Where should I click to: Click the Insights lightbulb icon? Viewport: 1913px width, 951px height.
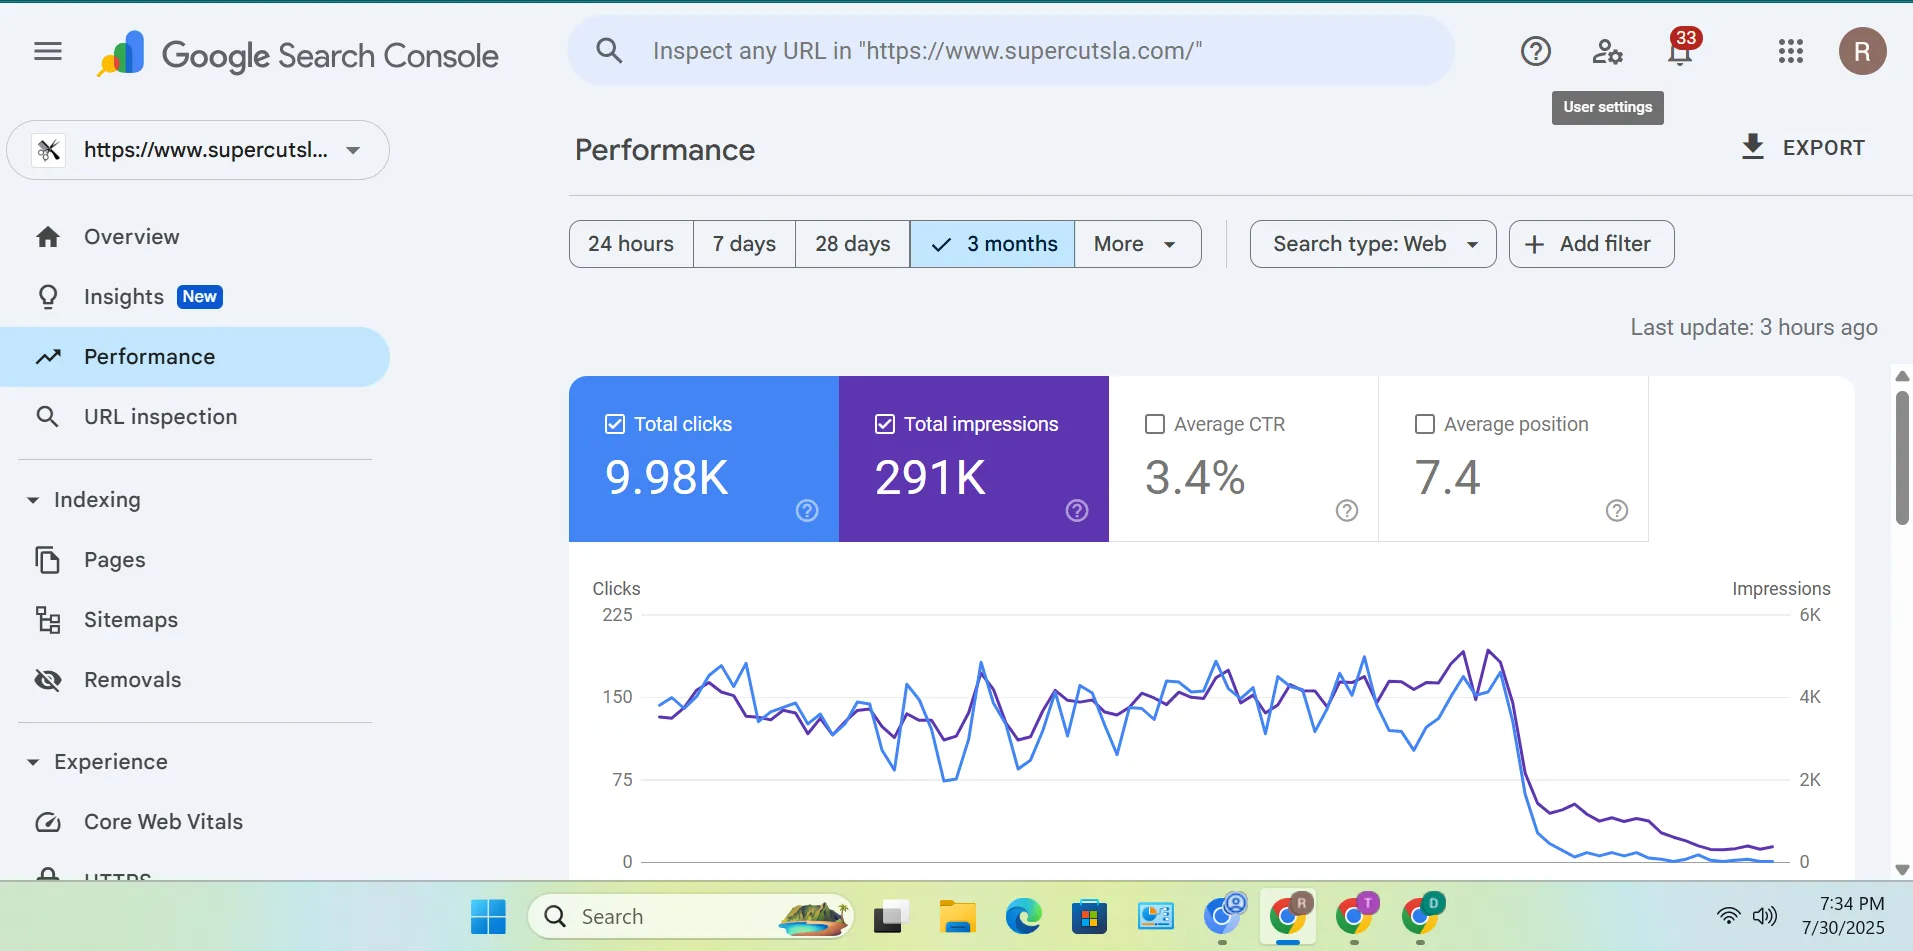coord(48,297)
